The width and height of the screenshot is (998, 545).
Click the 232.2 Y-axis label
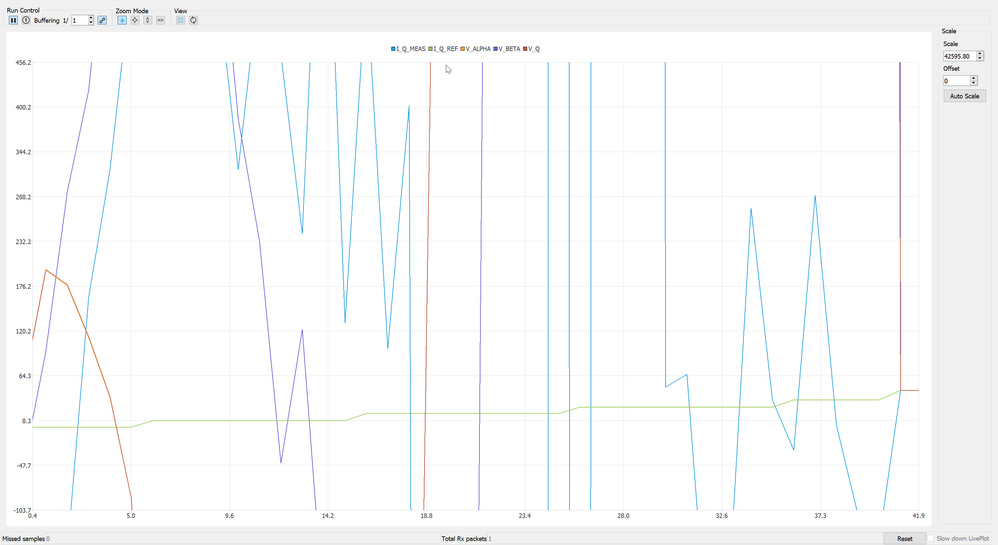point(24,242)
